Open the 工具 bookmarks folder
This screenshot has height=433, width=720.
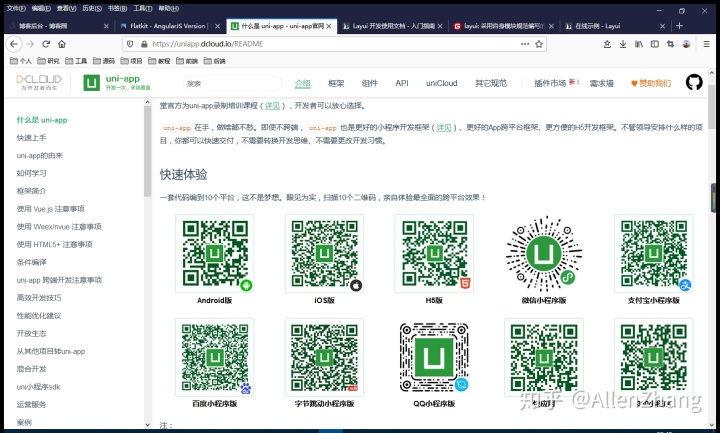[x=76, y=61]
